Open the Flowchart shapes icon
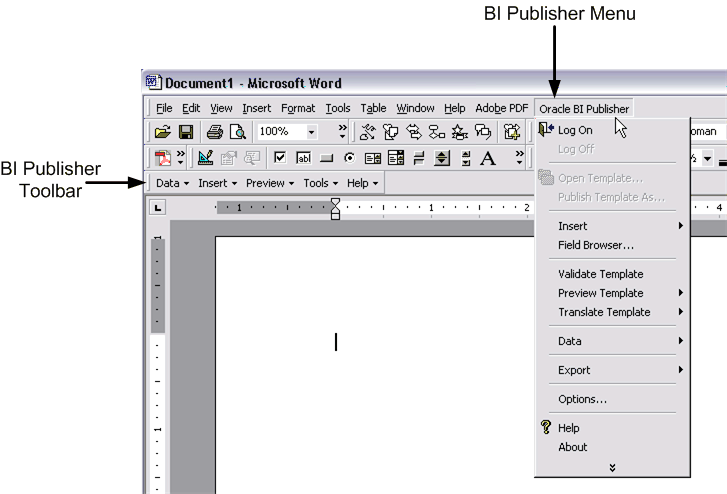The width and height of the screenshot is (727, 494). (436, 132)
